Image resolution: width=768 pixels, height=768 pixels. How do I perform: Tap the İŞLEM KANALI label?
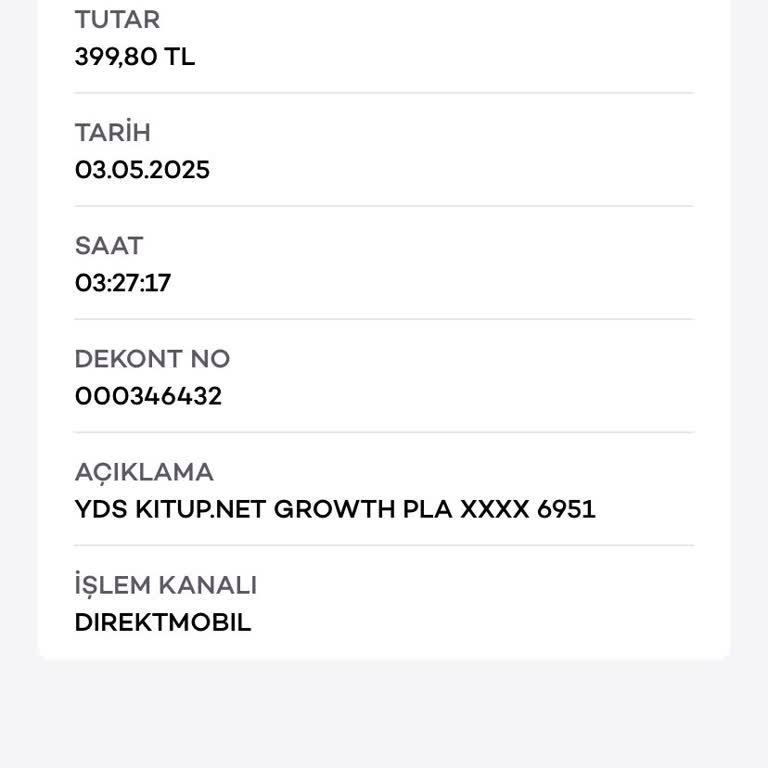click(x=165, y=584)
